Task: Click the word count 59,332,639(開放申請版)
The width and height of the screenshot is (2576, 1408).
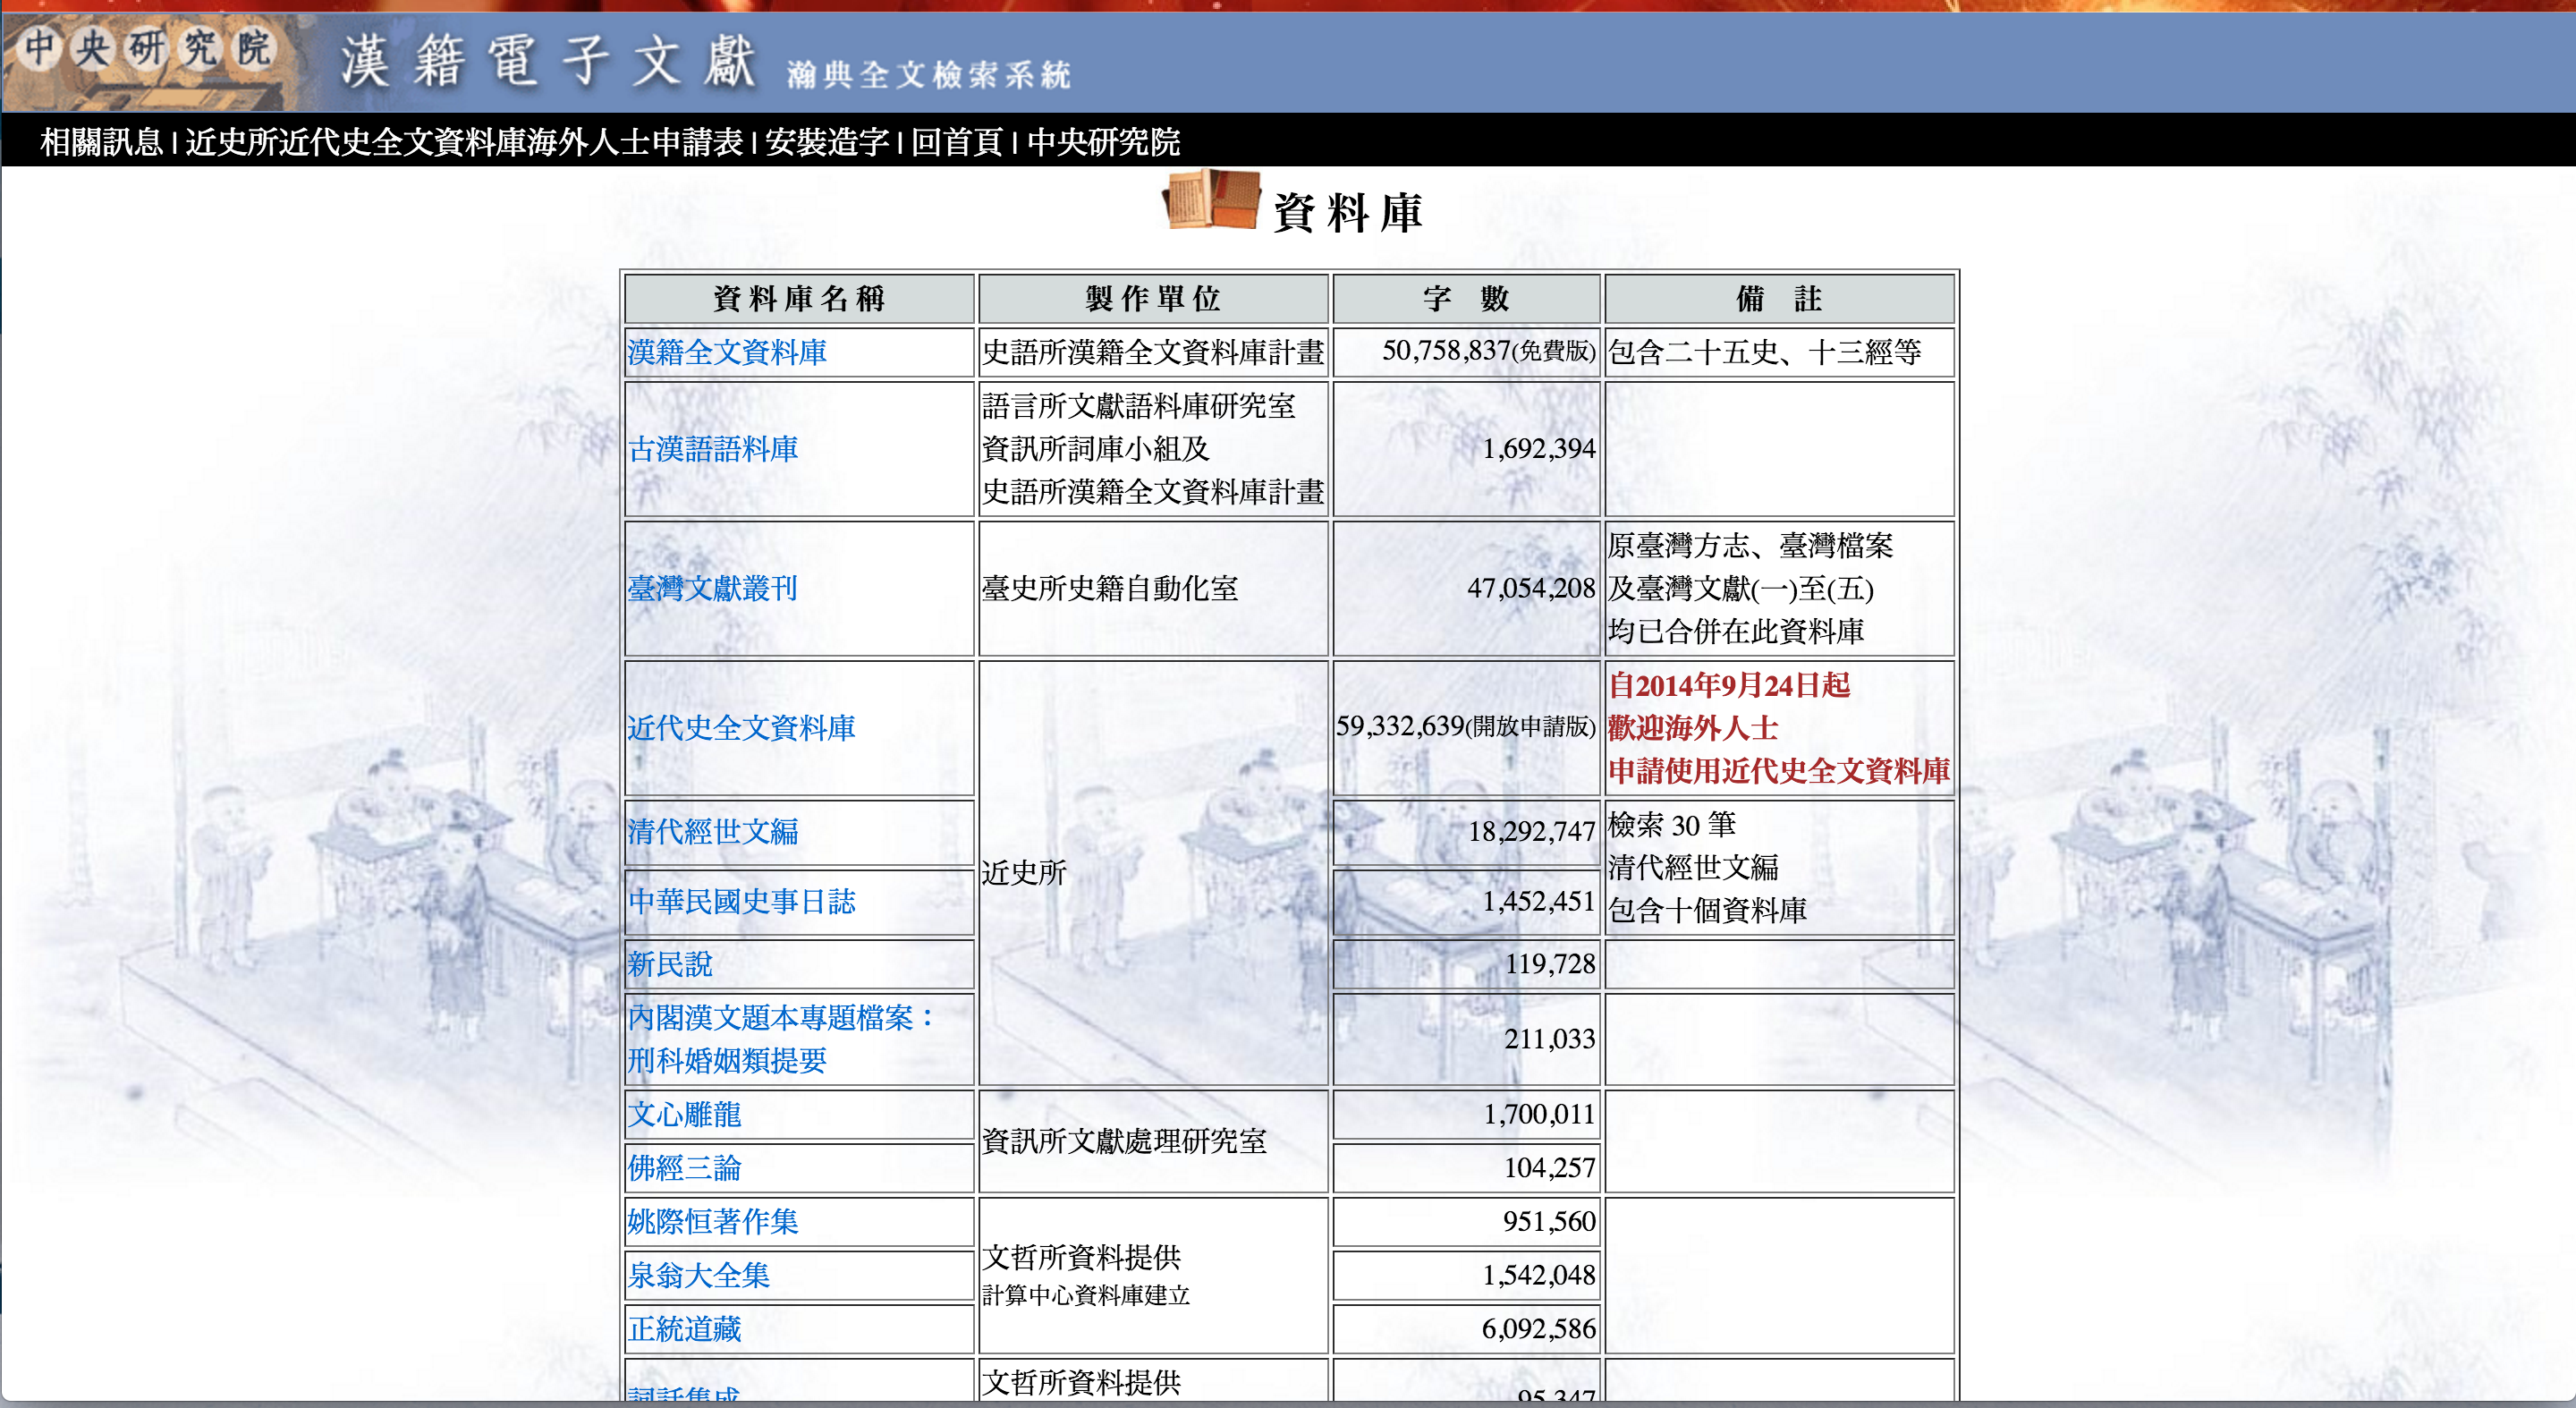Action: click(x=1466, y=726)
